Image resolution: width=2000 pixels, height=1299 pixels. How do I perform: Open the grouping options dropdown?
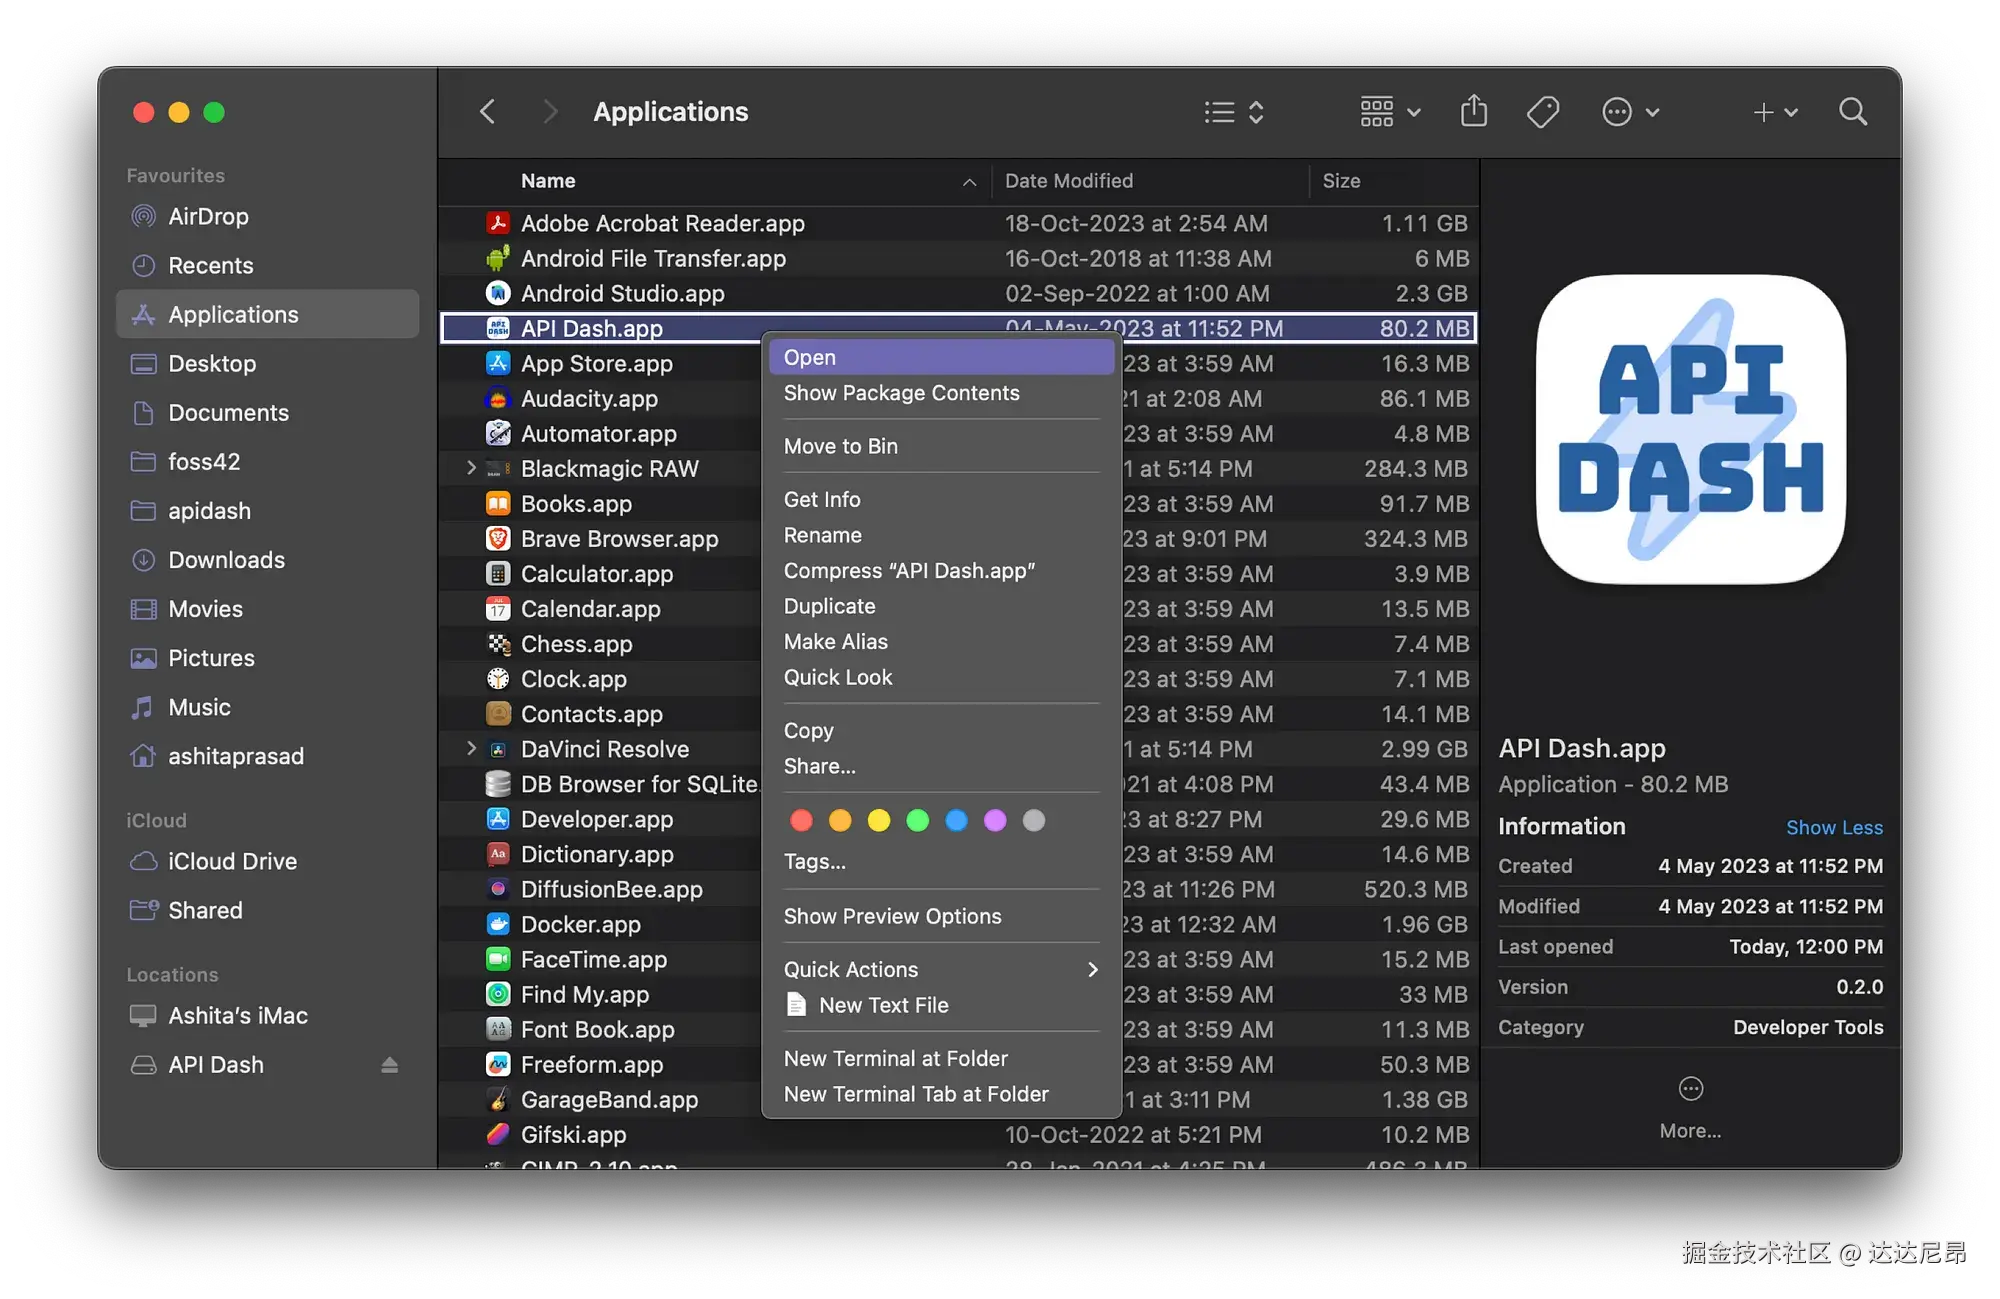1389,111
